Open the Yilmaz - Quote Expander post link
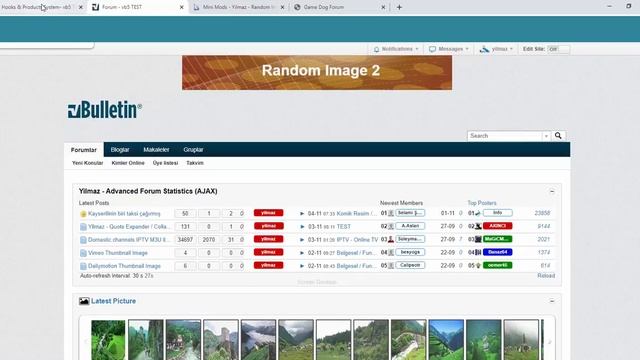This screenshot has height=360, width=640. pos(129,227)
